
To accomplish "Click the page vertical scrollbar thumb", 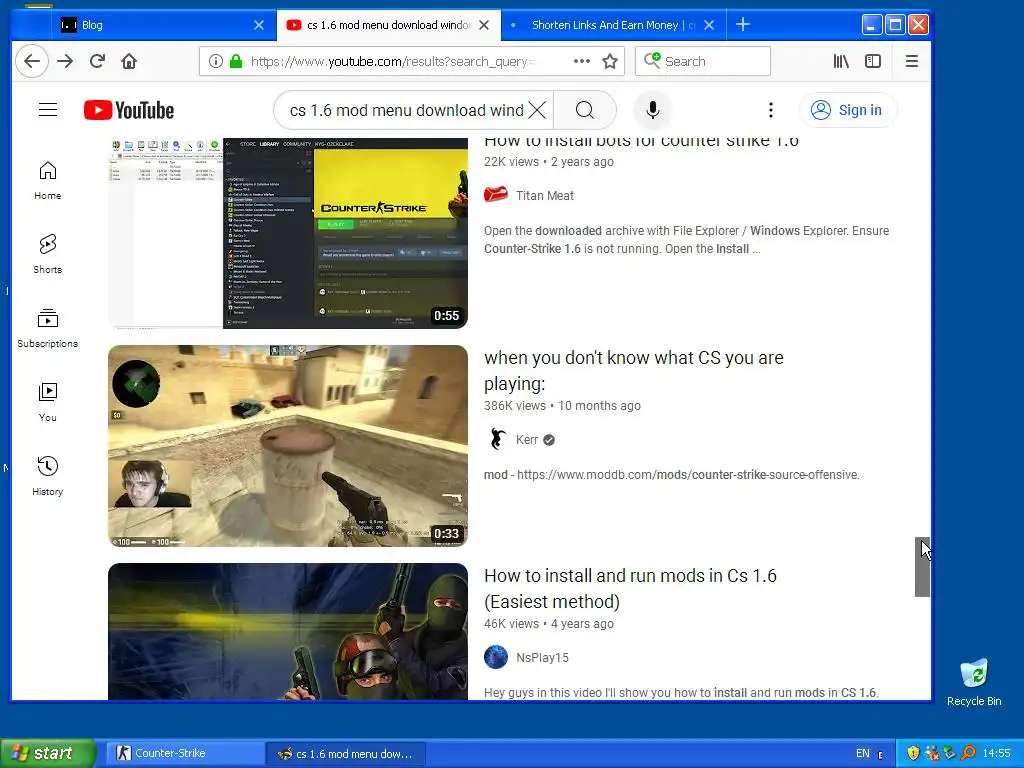I will 922,567.
